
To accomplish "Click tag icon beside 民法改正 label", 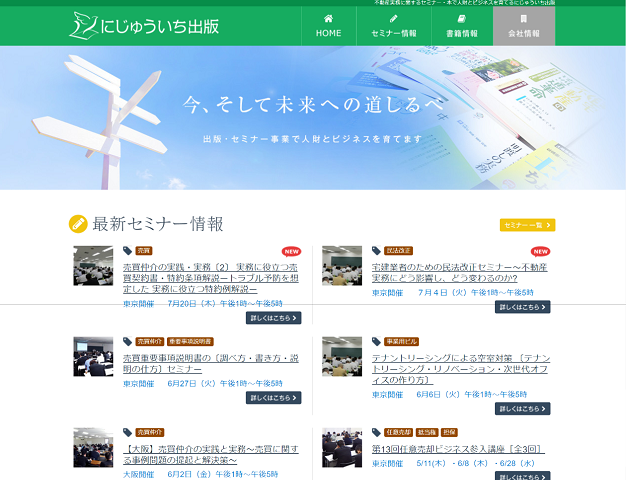I will 376,251.
